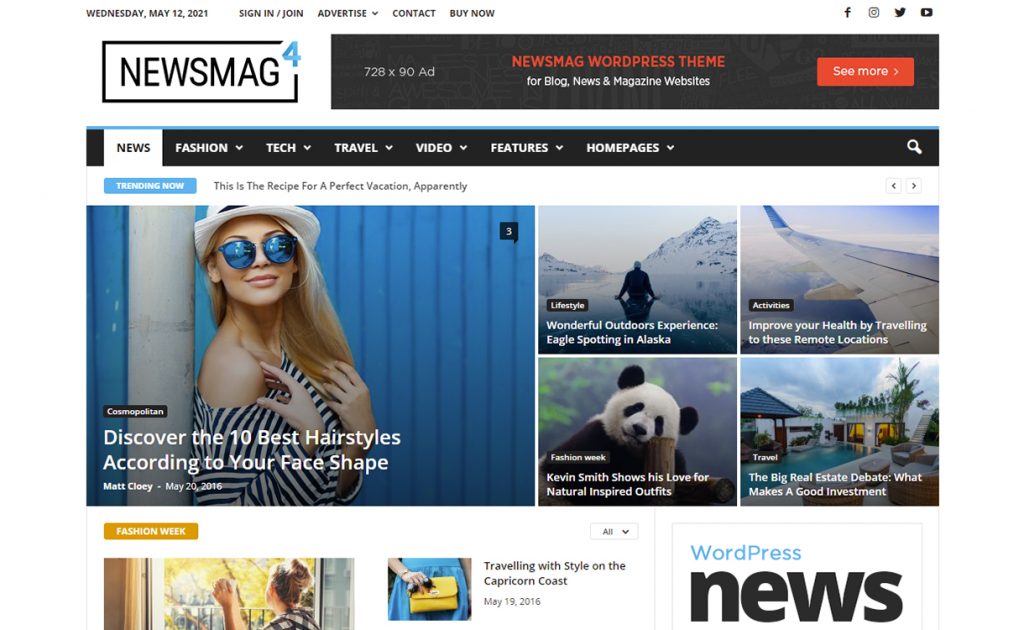
Task: Click the previous arrow in Trending Now
Action: [894, 185]
